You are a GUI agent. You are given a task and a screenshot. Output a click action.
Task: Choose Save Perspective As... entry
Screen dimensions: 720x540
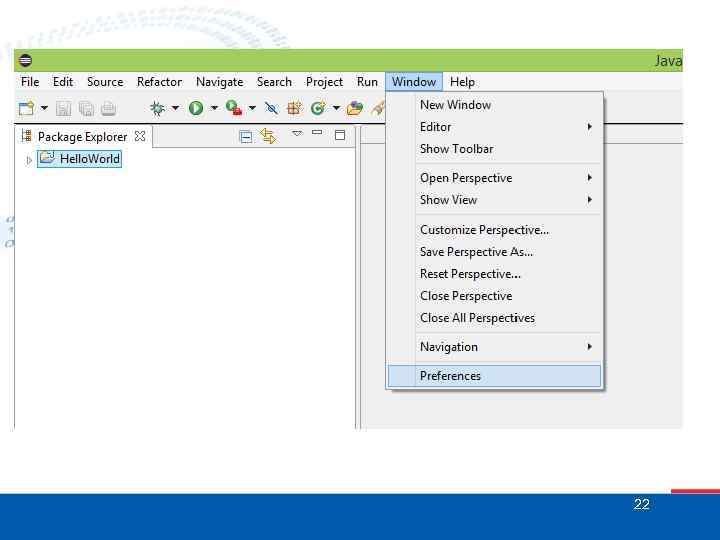pyautogui.click(x=494, y=252)
